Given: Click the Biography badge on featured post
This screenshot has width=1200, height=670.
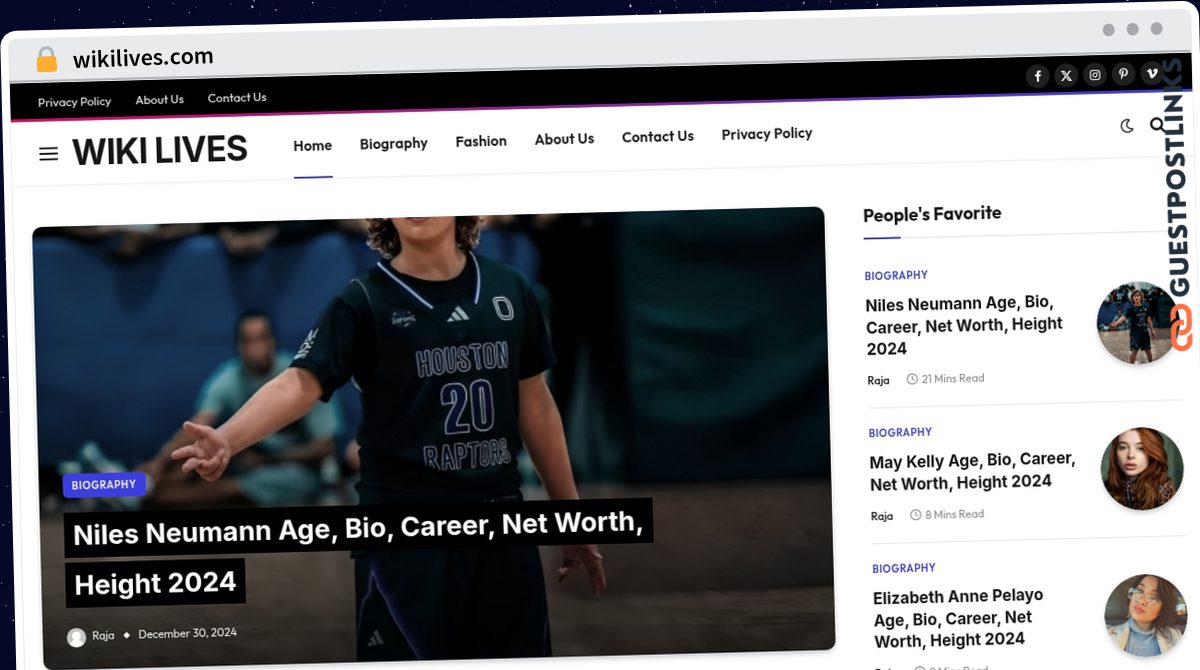Looking at the screenshot, I should [x=104, y=485].
